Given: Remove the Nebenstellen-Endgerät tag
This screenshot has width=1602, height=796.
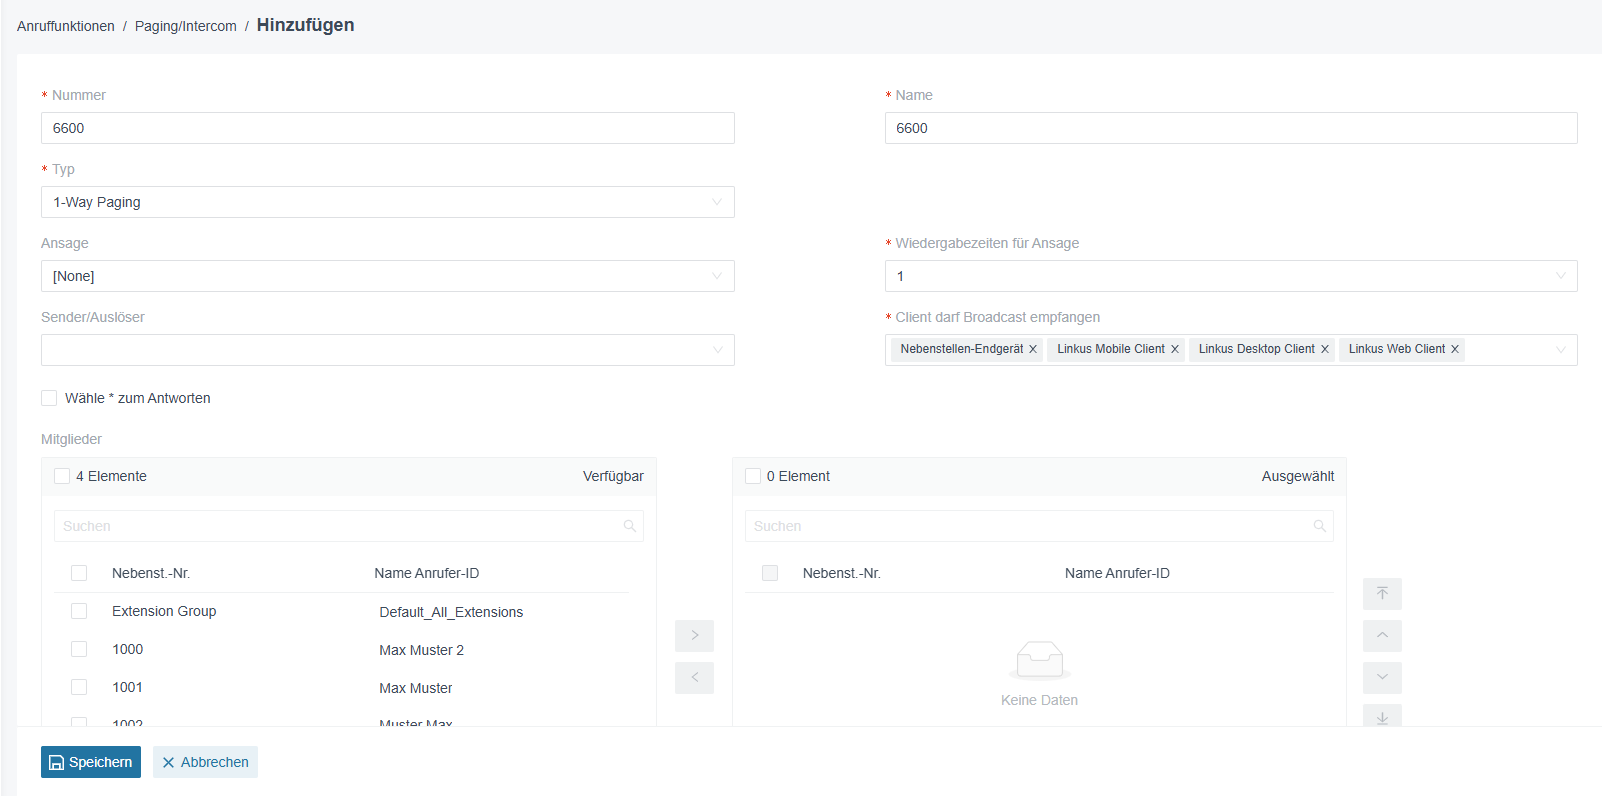Looking at the screenshot, I should click(x=1033, y=349).
